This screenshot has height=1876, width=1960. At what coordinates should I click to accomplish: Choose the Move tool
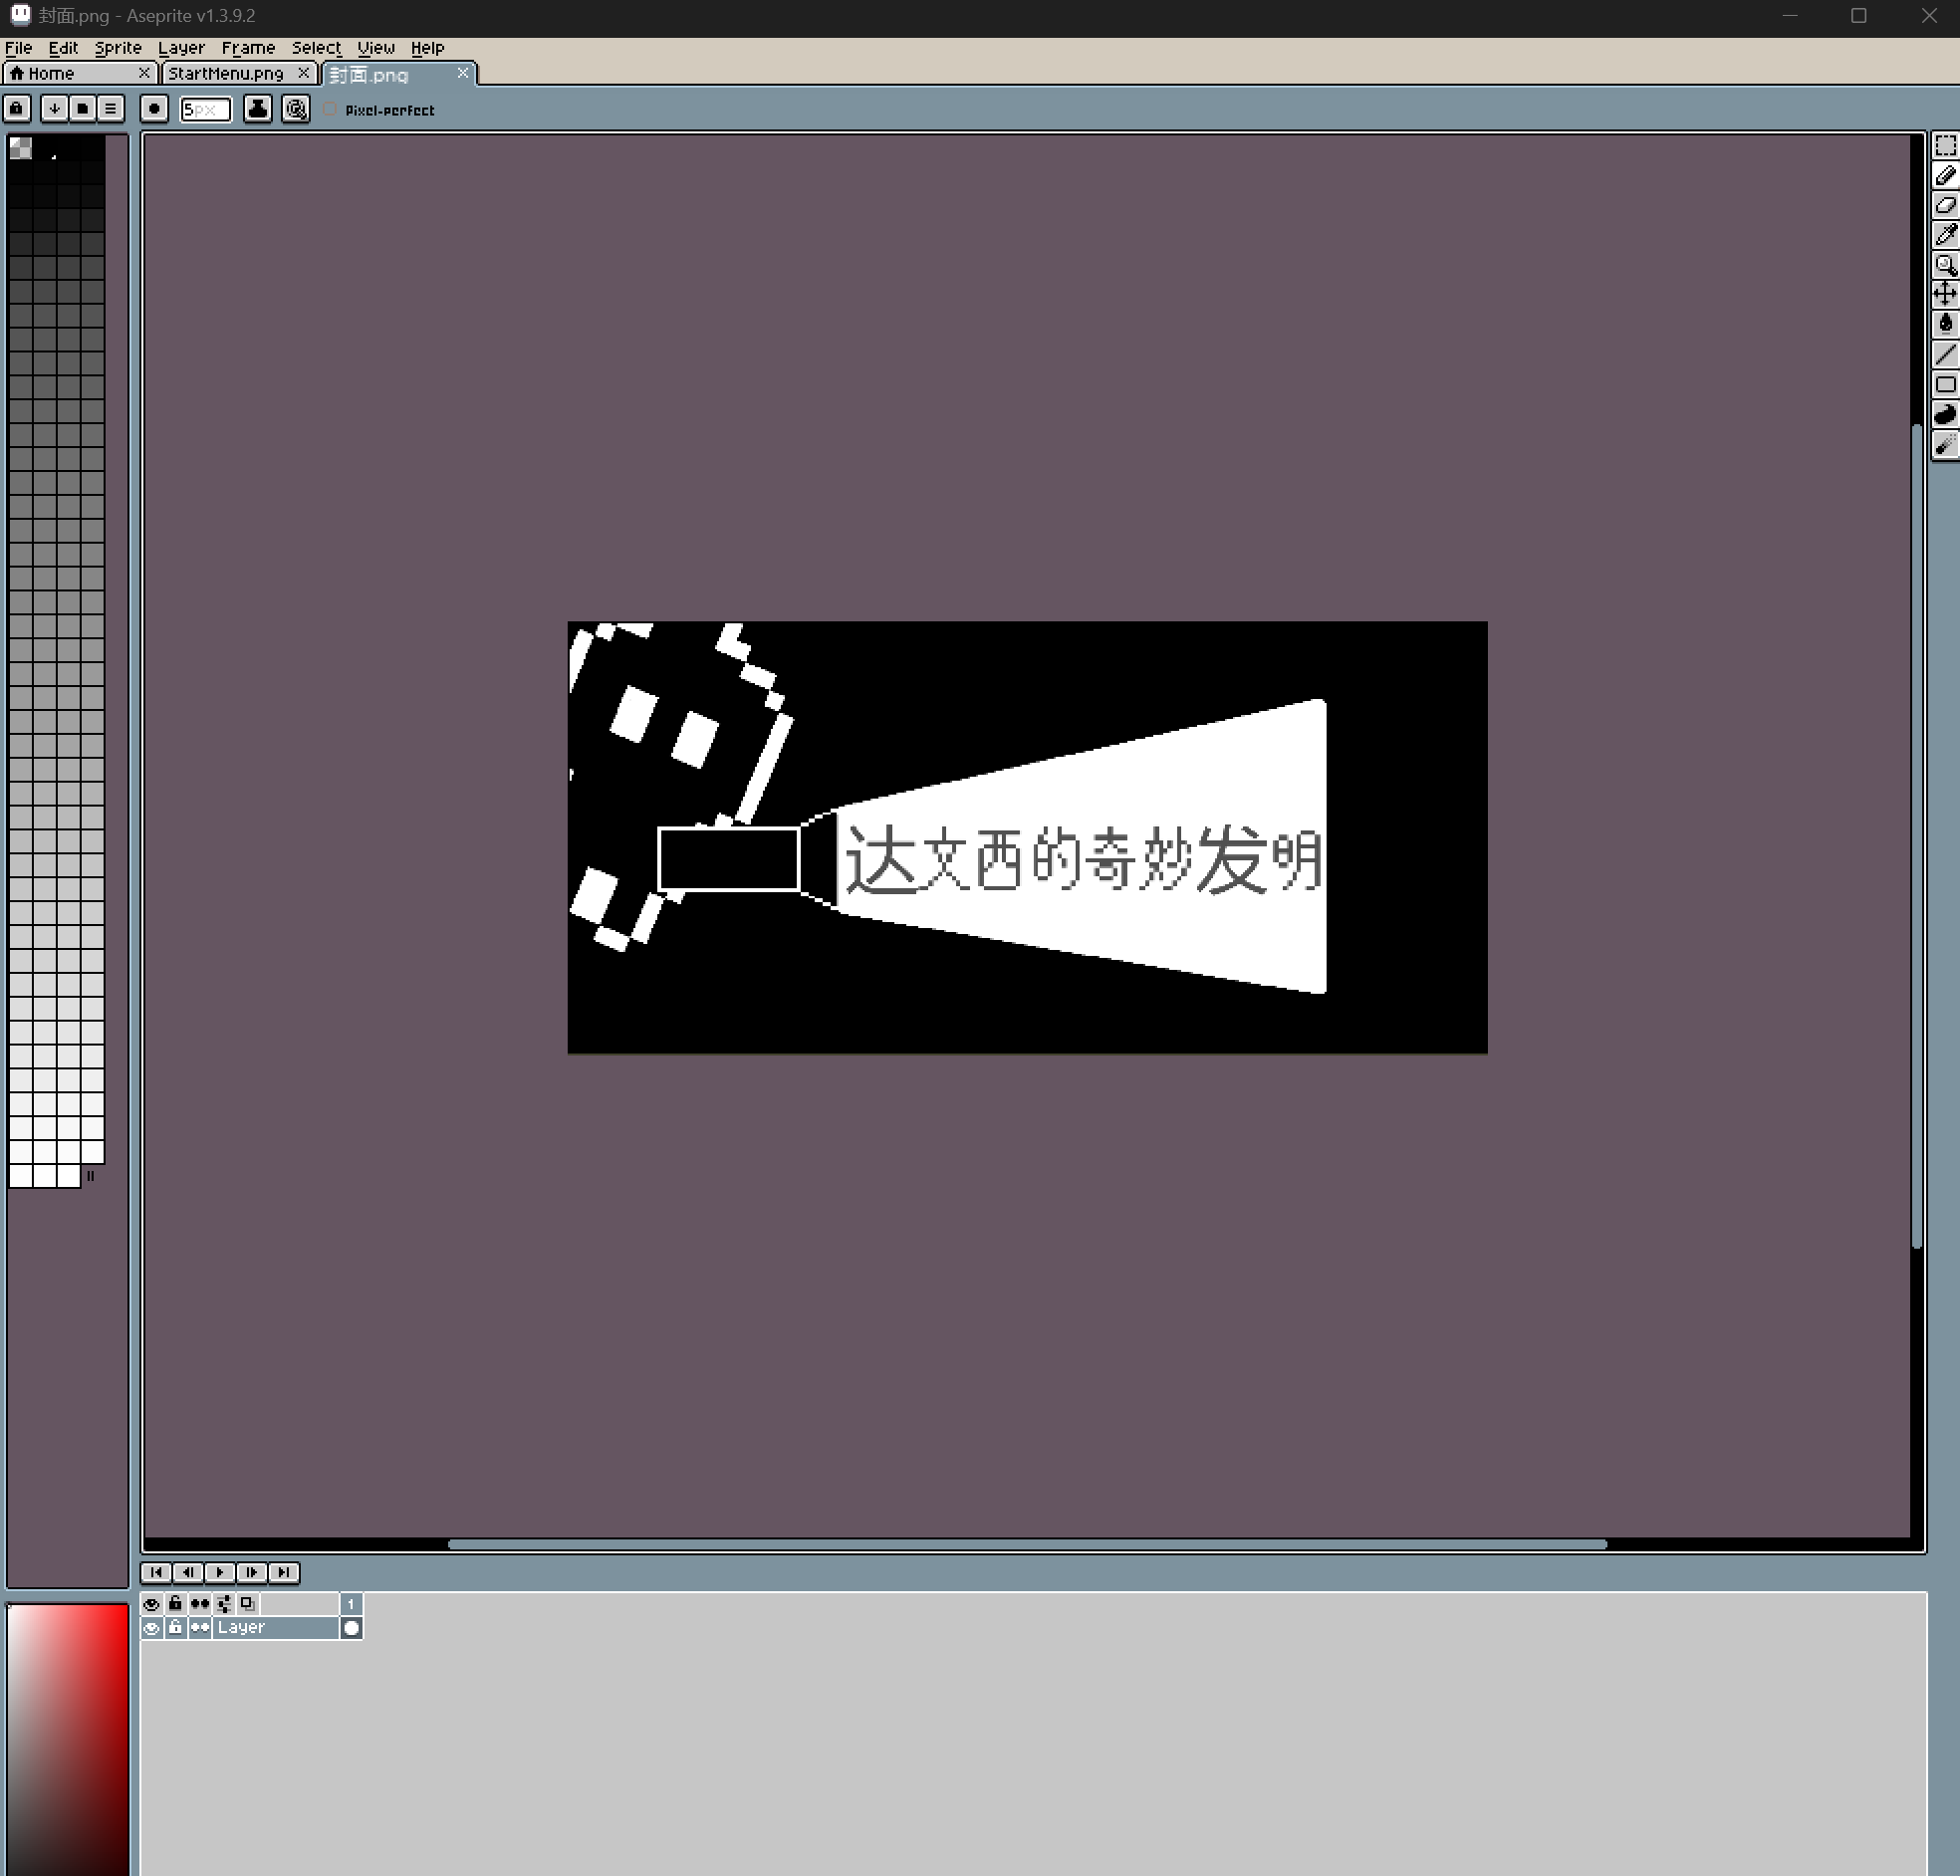coord(1945,294)
